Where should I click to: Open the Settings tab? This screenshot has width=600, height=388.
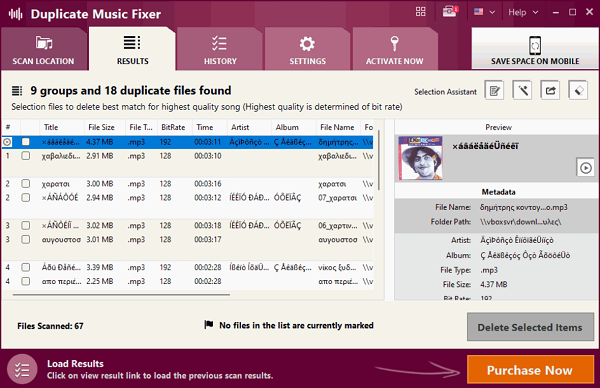pyautogui.click(x=307, y=49)
